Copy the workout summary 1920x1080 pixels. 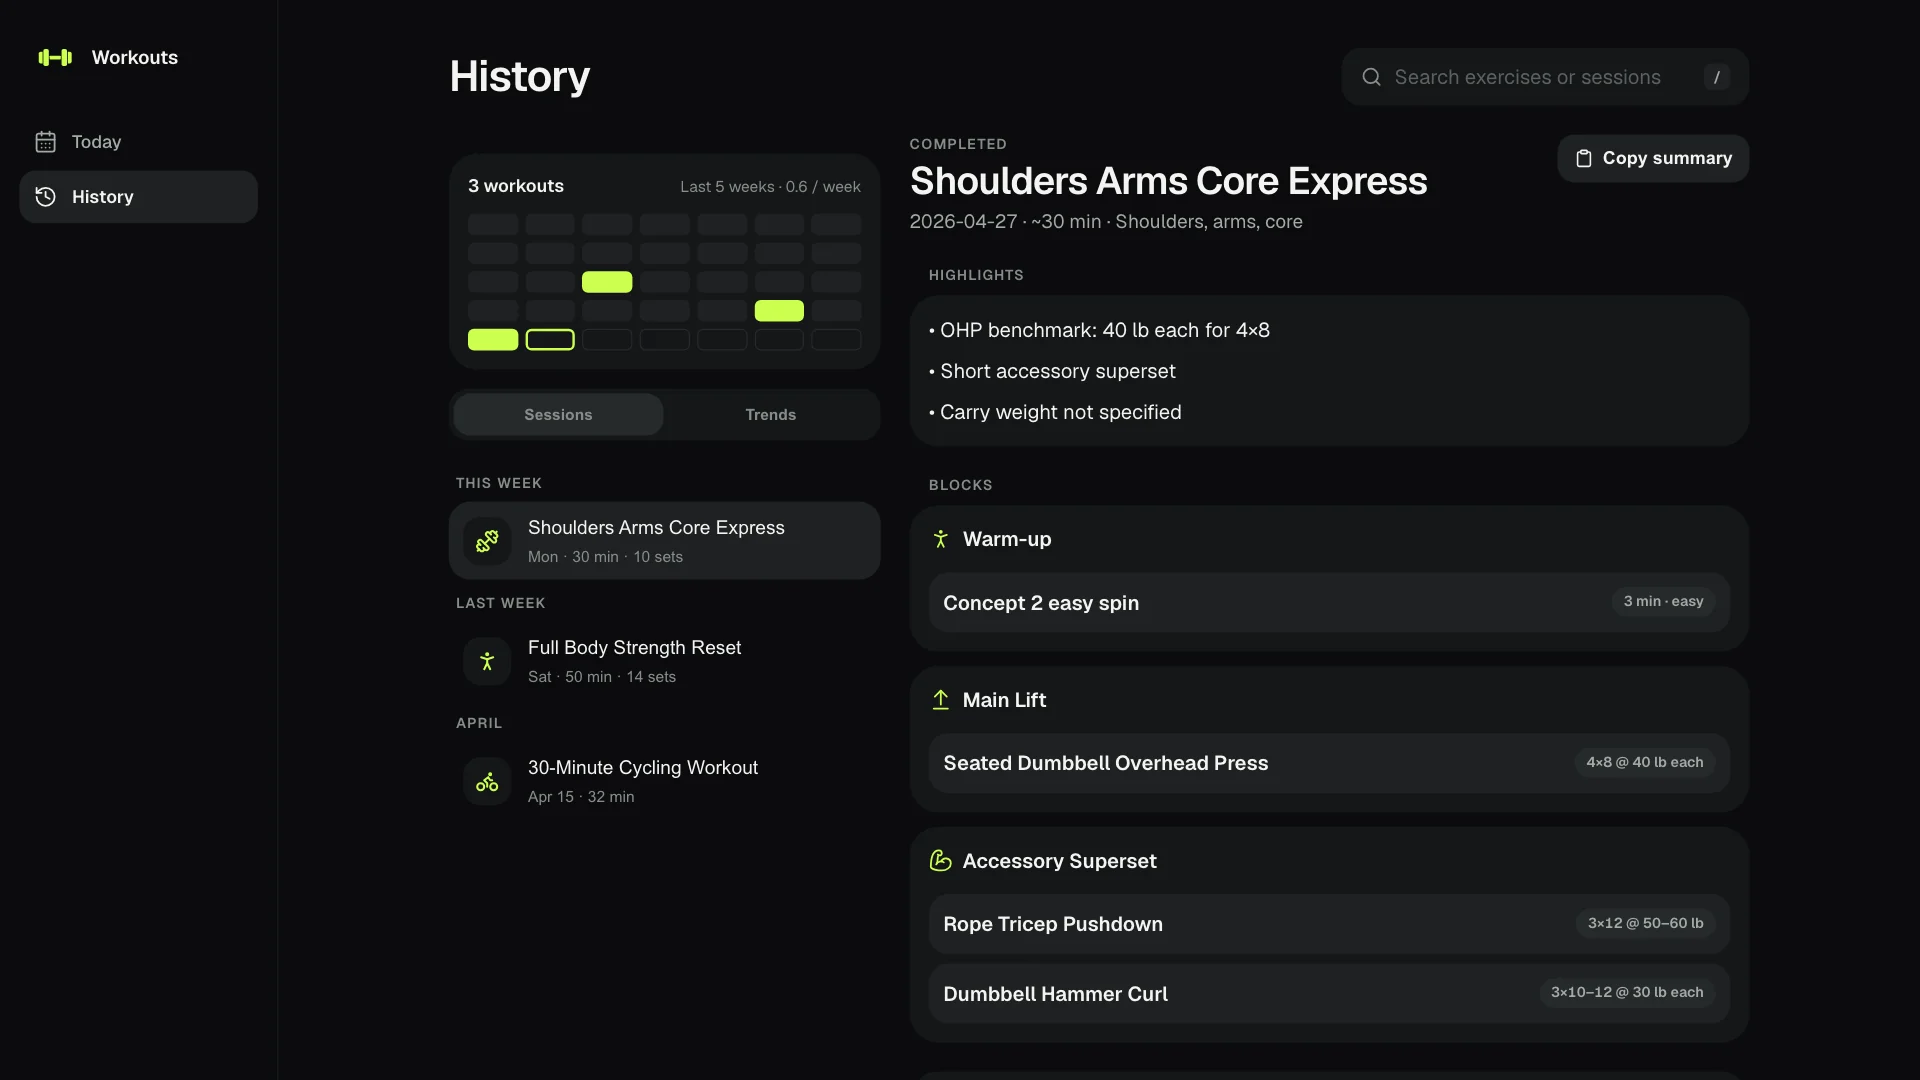[1653, 159]
